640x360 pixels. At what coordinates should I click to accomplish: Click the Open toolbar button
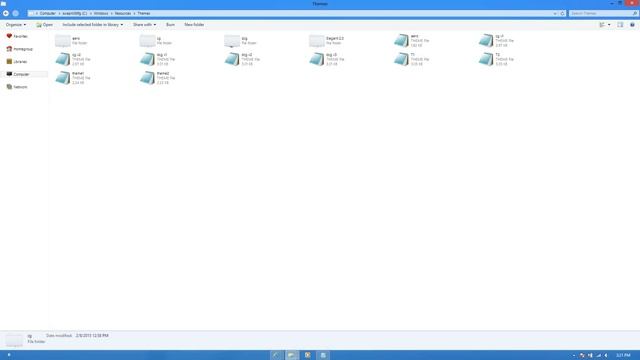[x=44, y=25]
